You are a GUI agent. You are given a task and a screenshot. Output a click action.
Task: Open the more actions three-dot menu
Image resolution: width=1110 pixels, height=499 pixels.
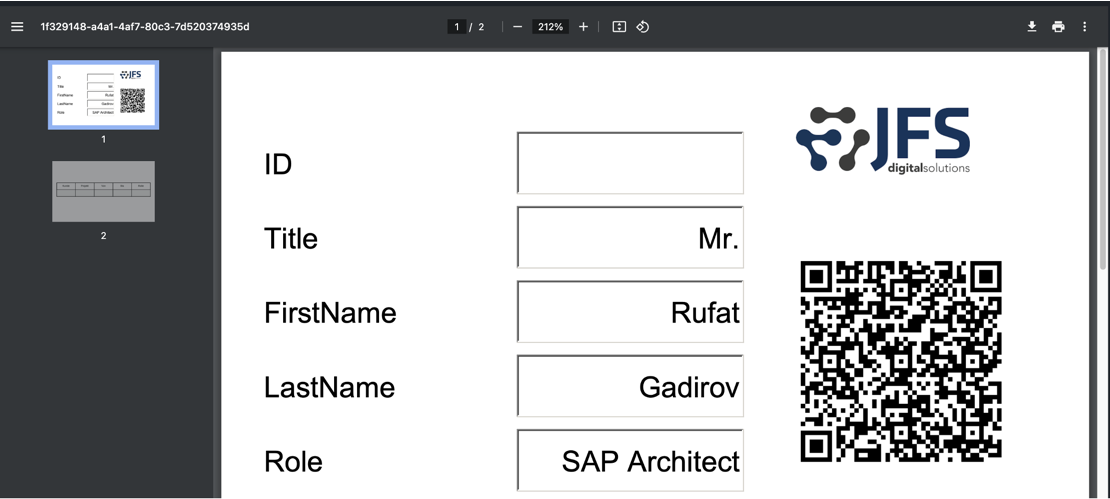point(1085,27)
